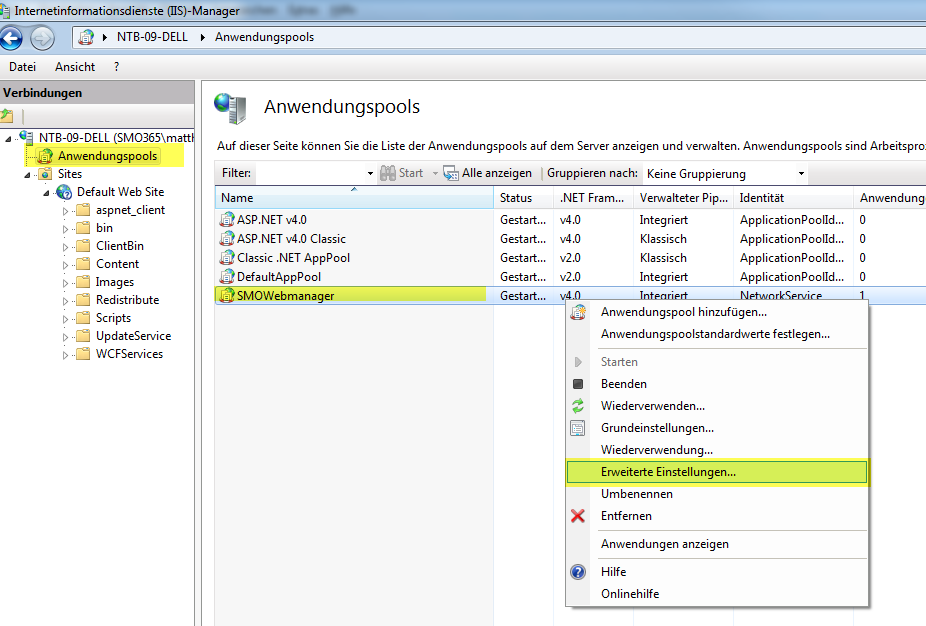
Task: Expand the UpdateService folder node
Action: pos(65,336)
